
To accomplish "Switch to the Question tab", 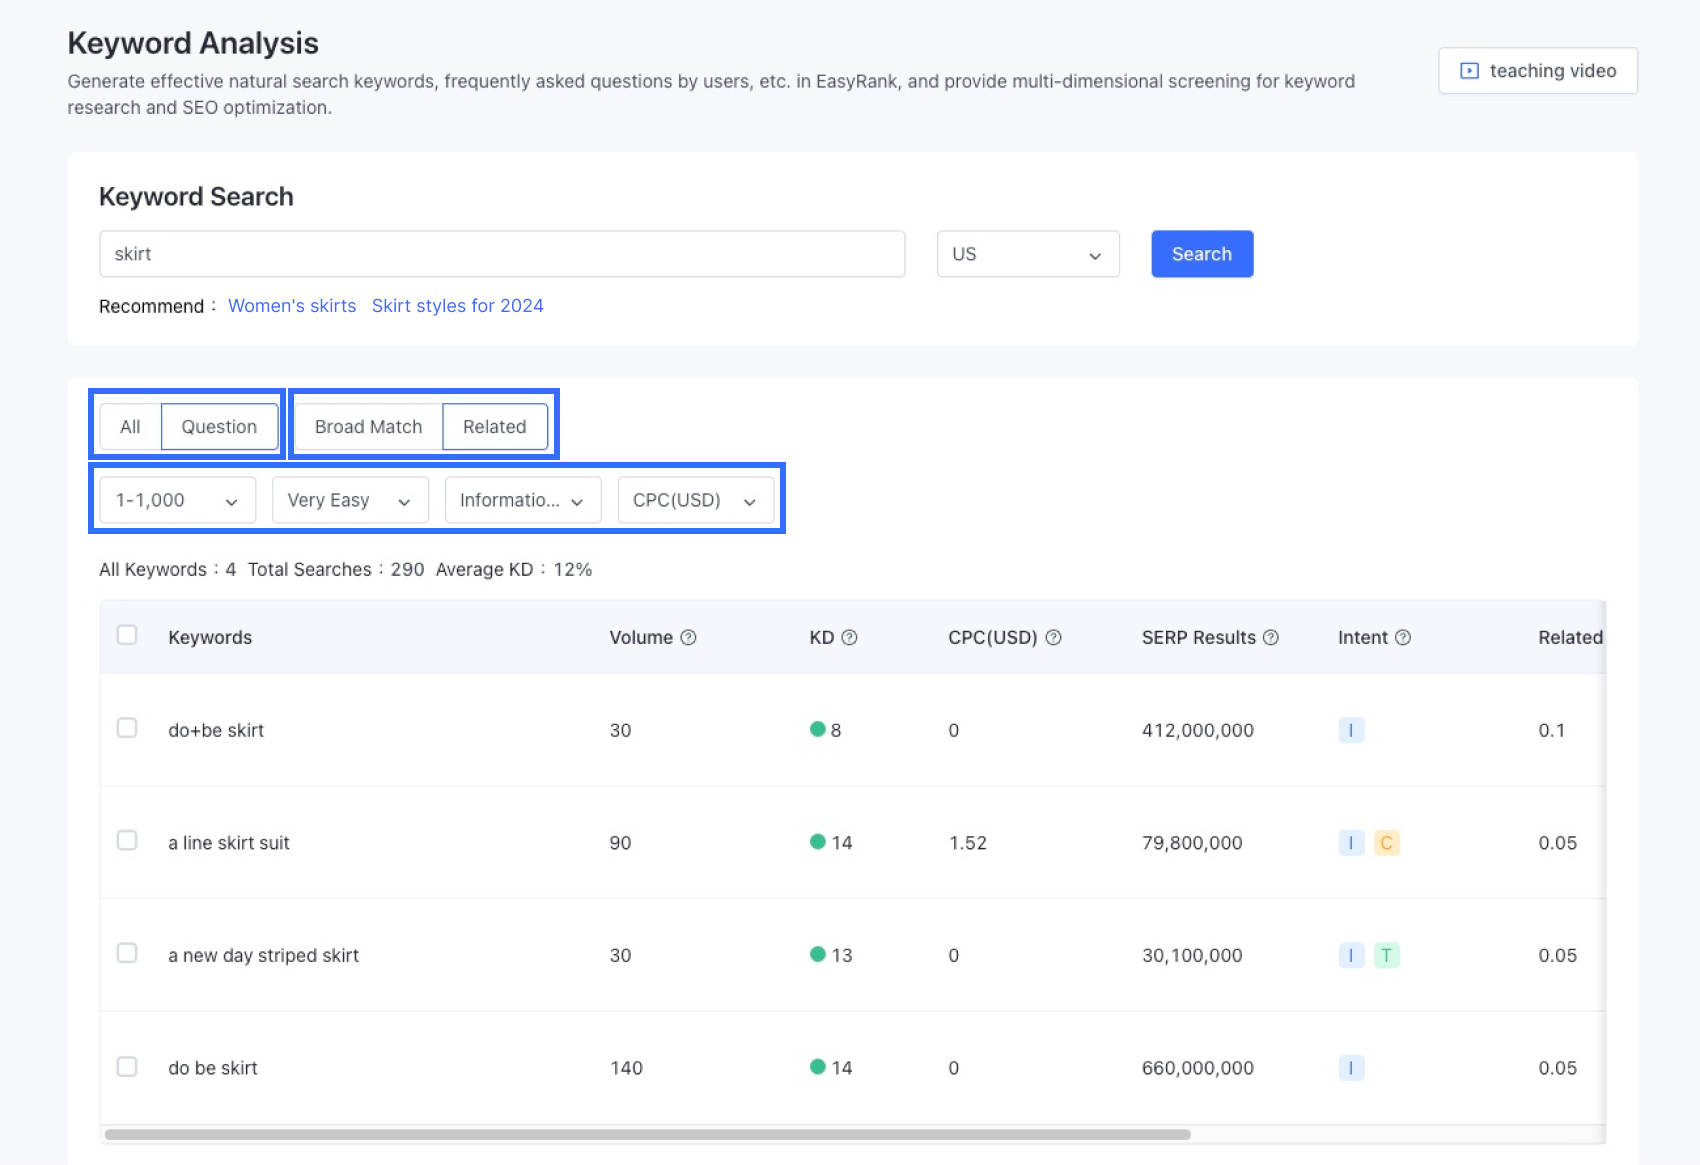I will (x=219, y=427).
